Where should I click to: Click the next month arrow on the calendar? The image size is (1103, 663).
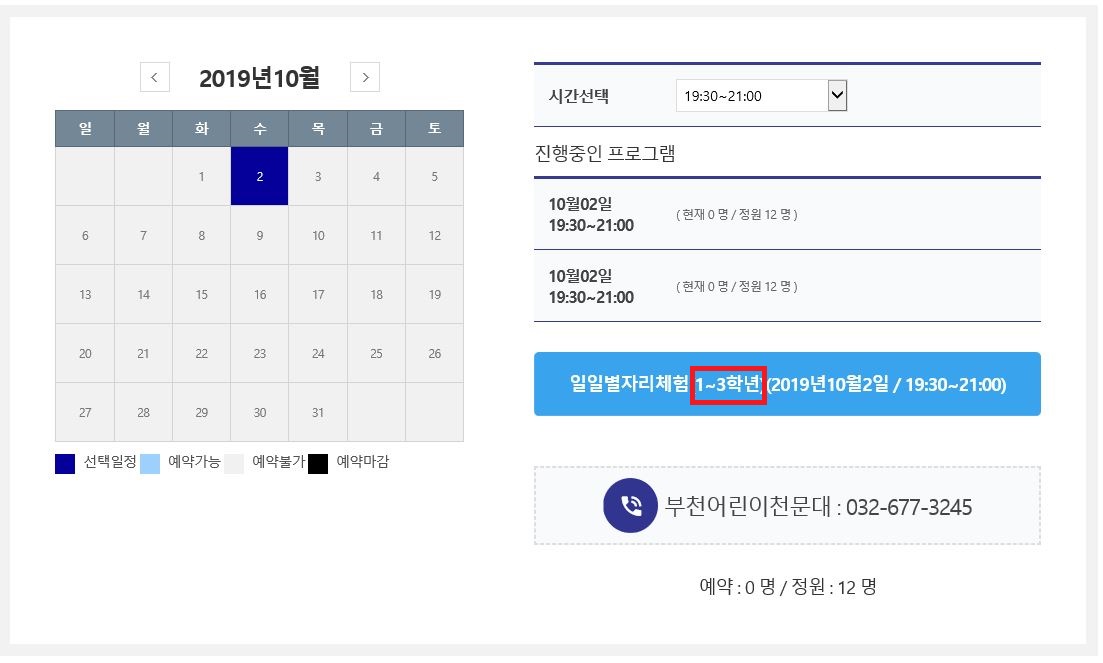pyautogui.click(x=365, y=77)
